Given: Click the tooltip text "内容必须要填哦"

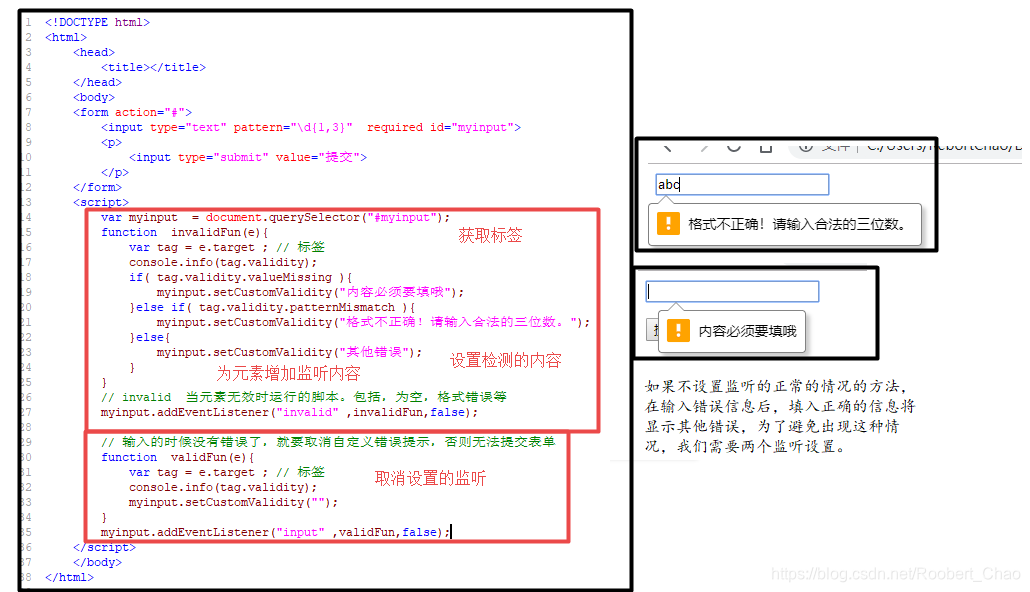Looking at the screenshot, I should point(748,331).
